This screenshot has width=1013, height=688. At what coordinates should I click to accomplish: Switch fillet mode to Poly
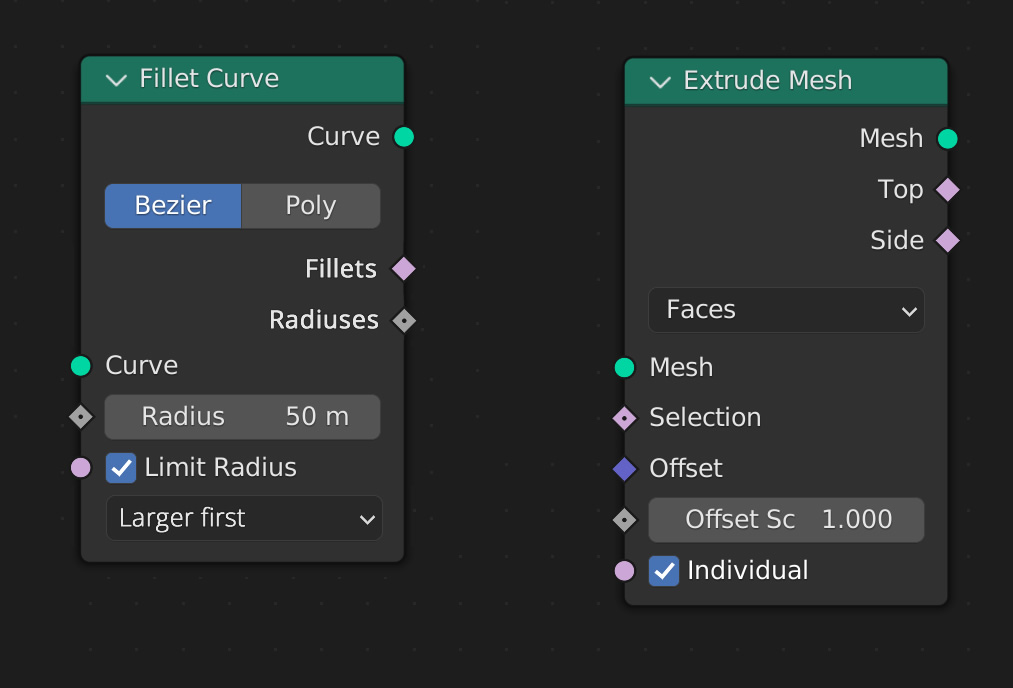tap(311, 206)
